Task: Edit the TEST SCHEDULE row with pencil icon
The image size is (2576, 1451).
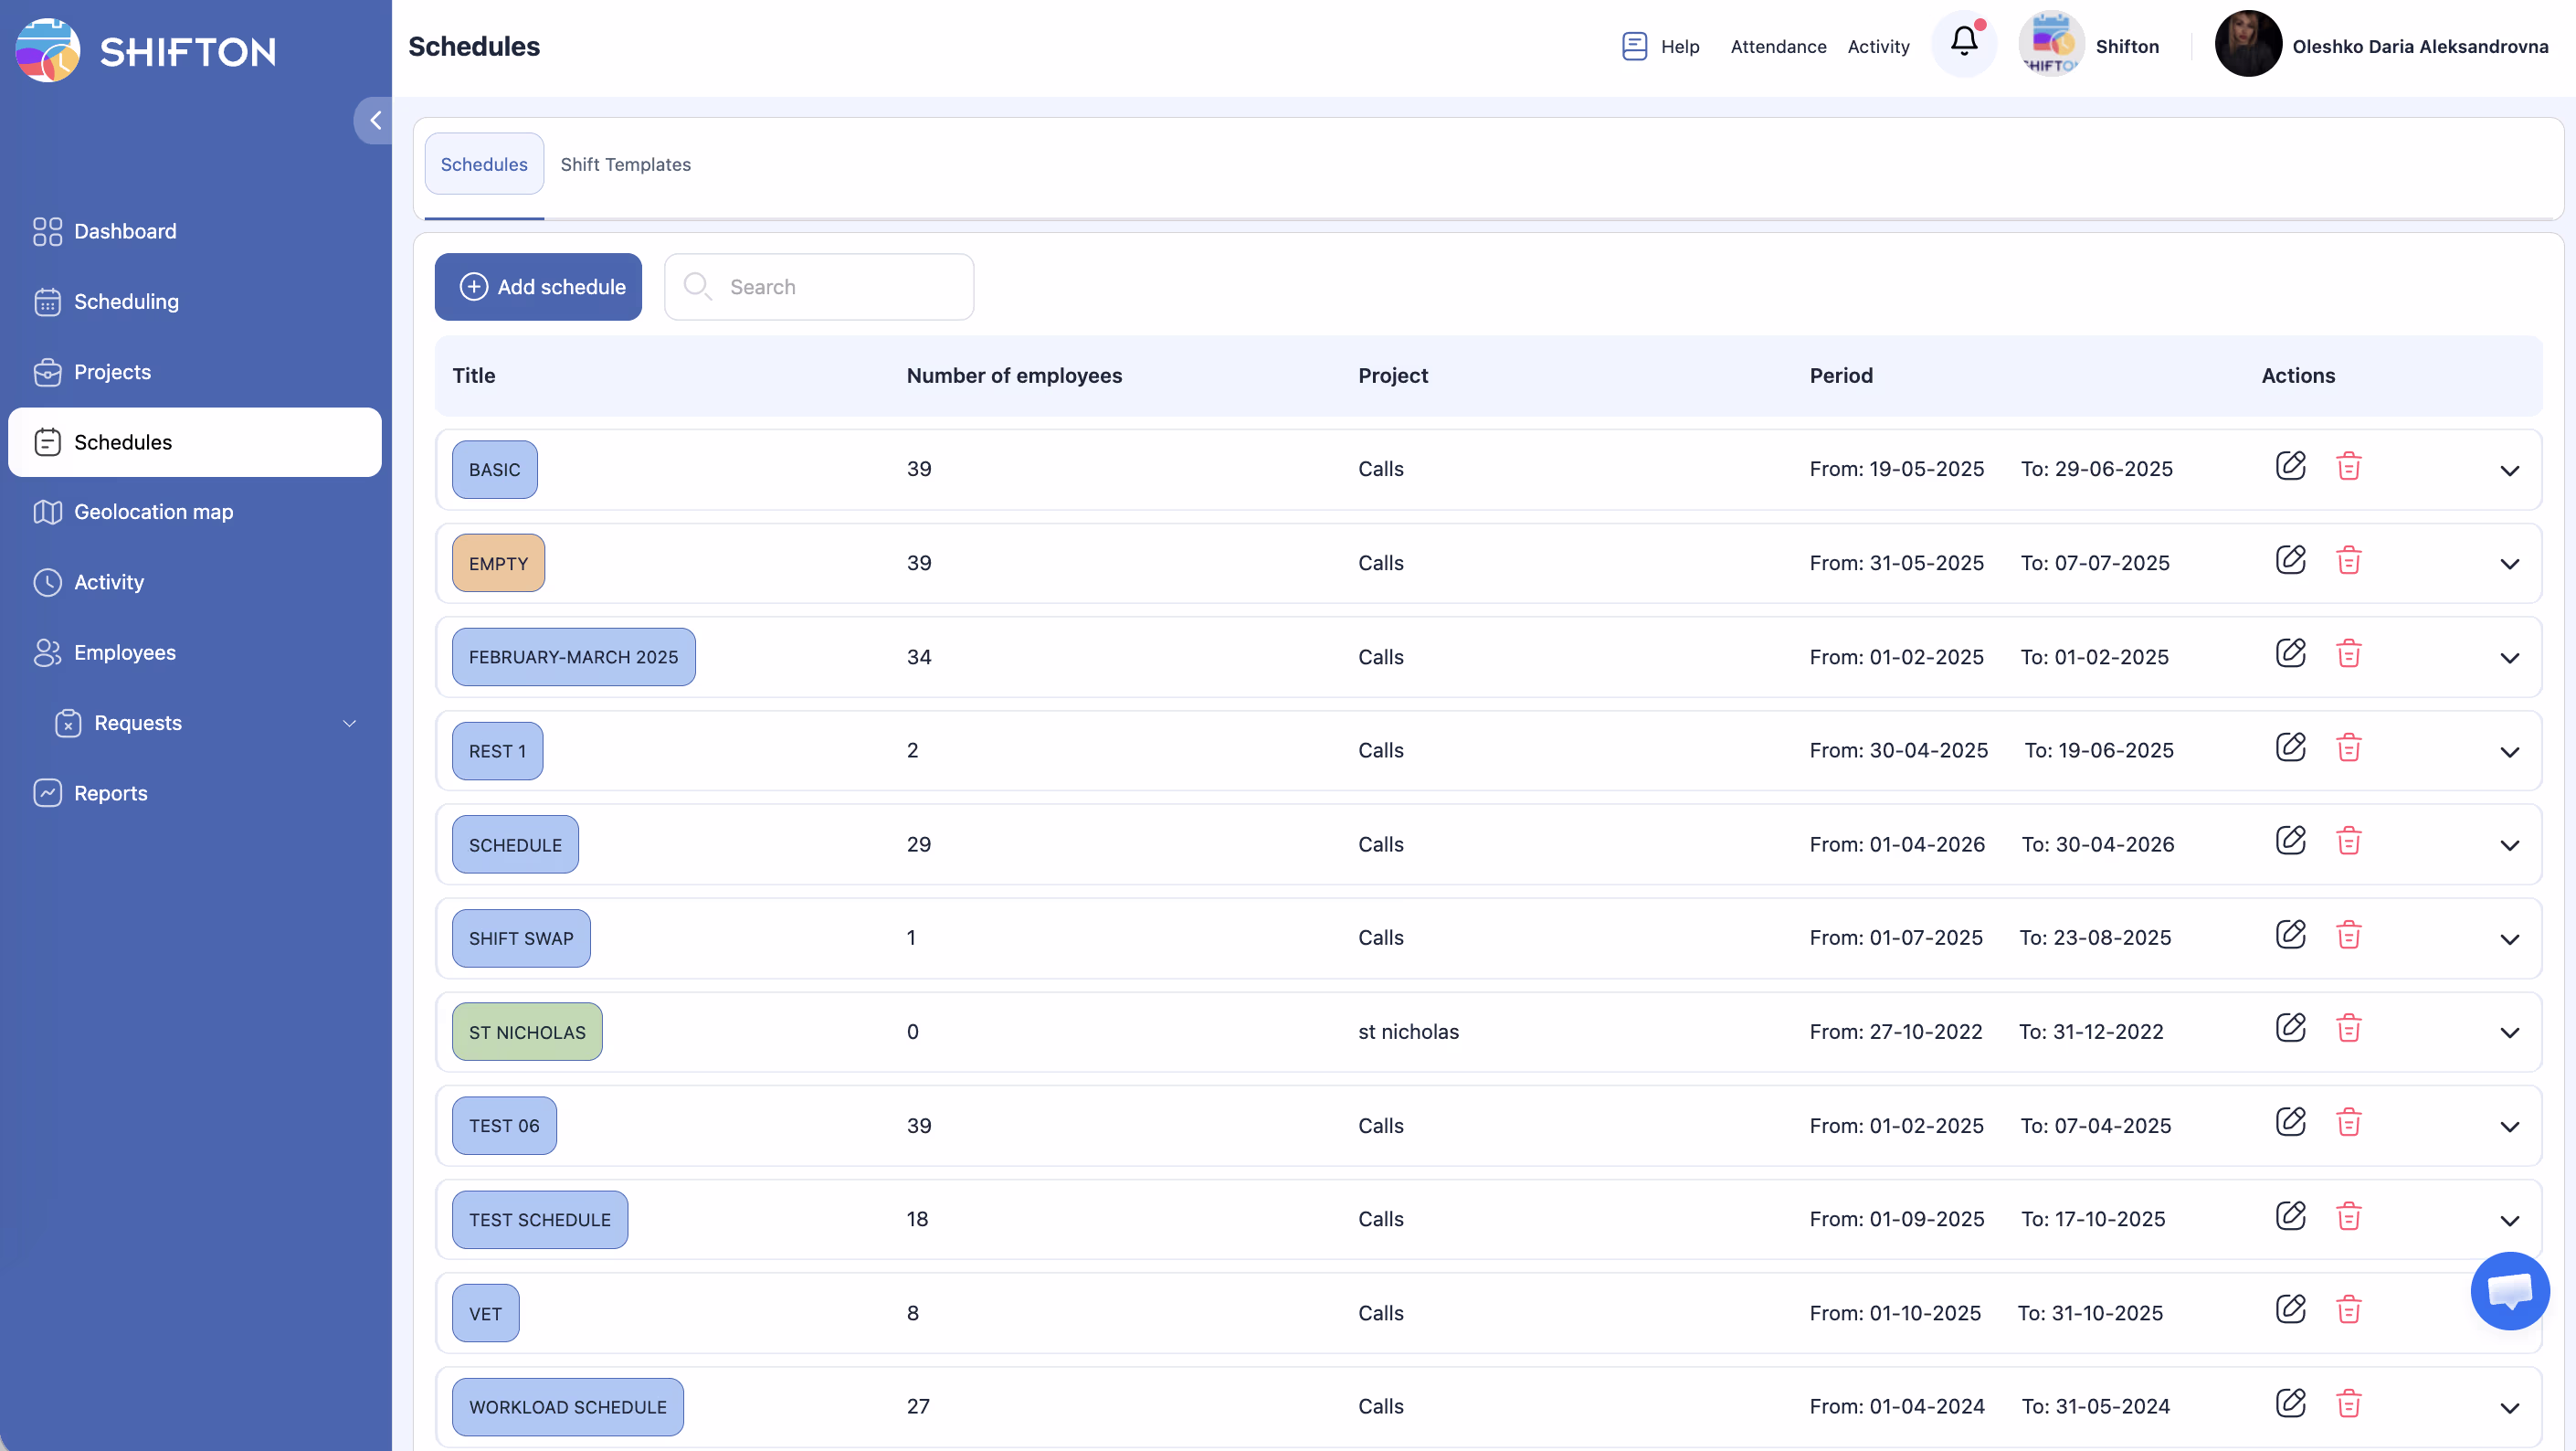Action: (2290, 1216)
